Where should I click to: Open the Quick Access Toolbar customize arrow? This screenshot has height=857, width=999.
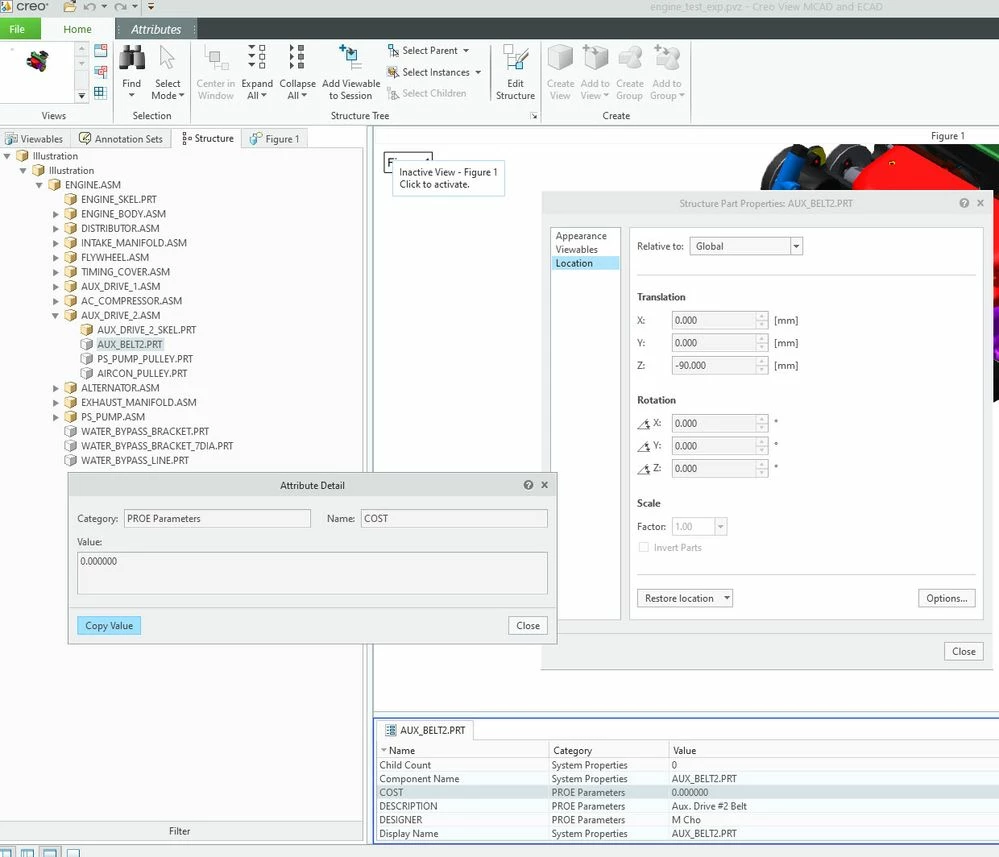point(151,7)
